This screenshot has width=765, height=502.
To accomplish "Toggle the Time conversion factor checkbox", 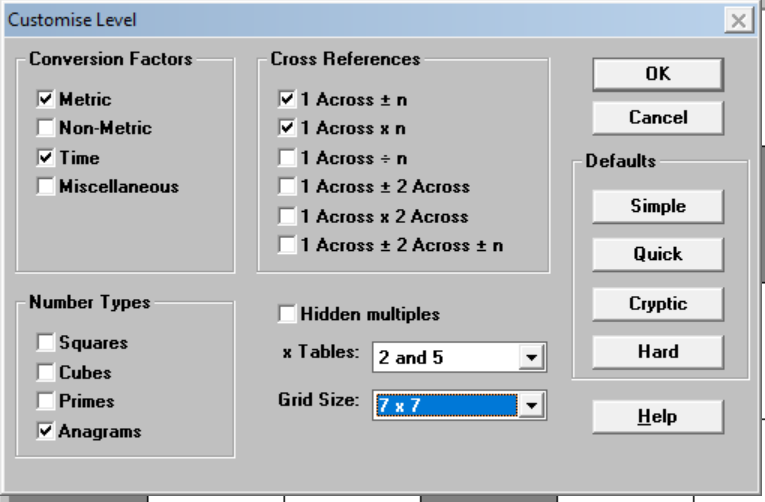I will pyautogui.click(x=46, y=158).
